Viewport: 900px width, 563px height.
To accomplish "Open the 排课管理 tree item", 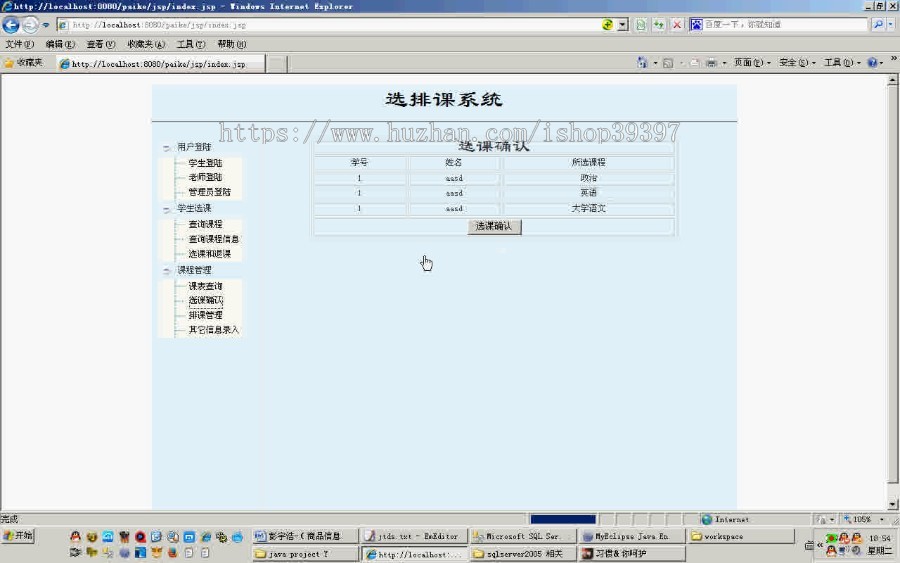I will [x=205, y=315].
